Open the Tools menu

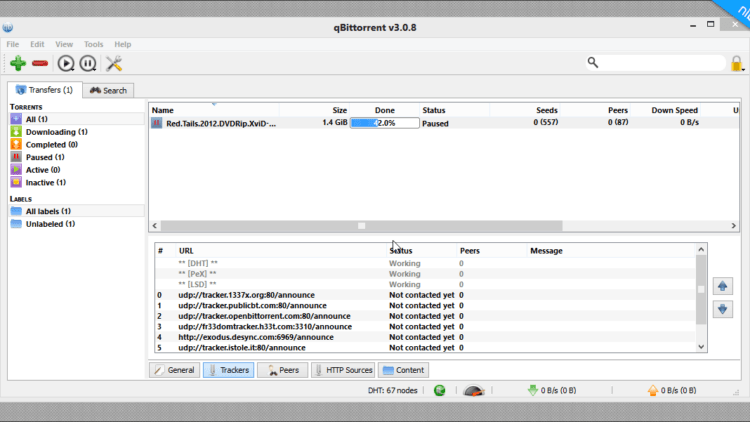tap(93, 44)
